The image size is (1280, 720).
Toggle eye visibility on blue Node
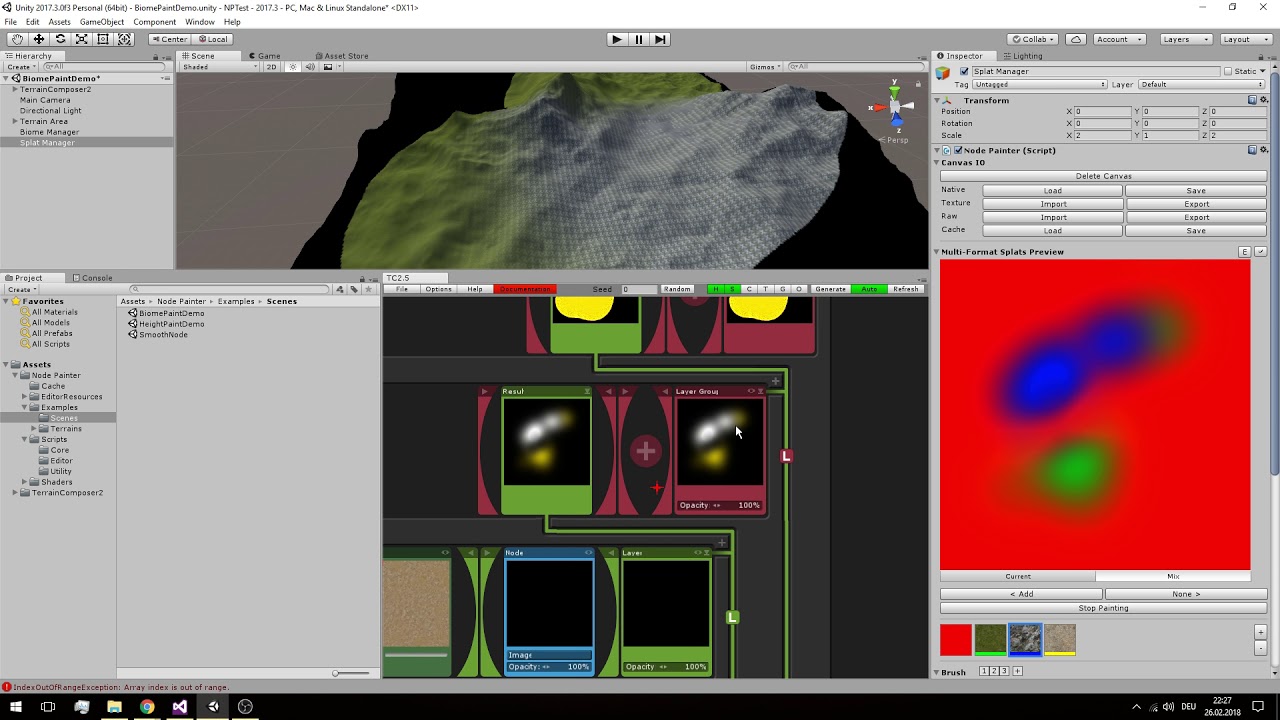pos(588,553)
